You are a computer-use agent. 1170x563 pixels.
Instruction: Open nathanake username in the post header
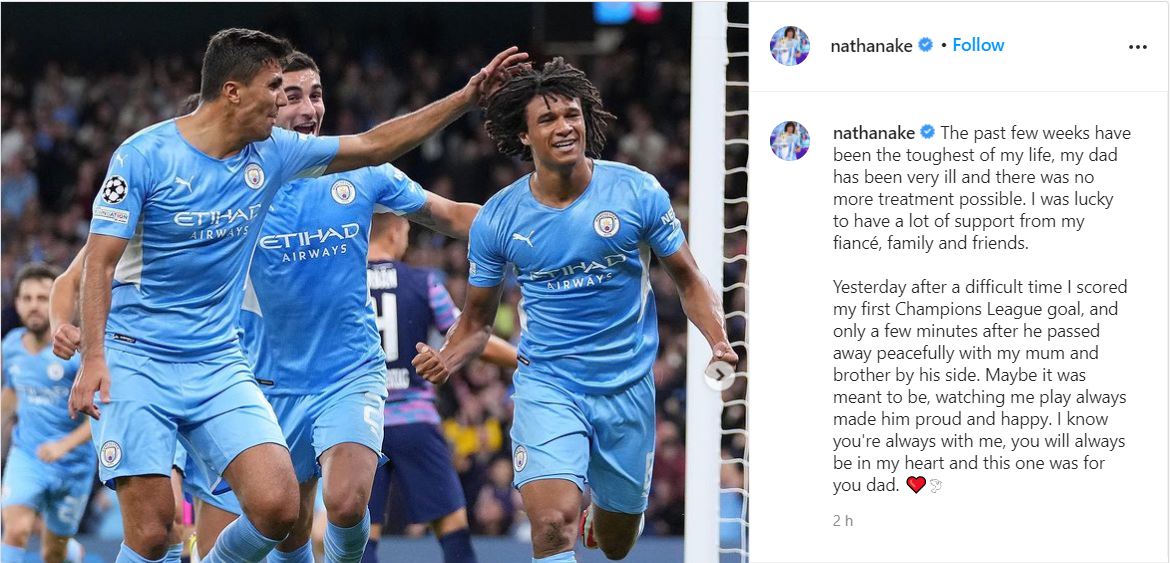[871, 46]
